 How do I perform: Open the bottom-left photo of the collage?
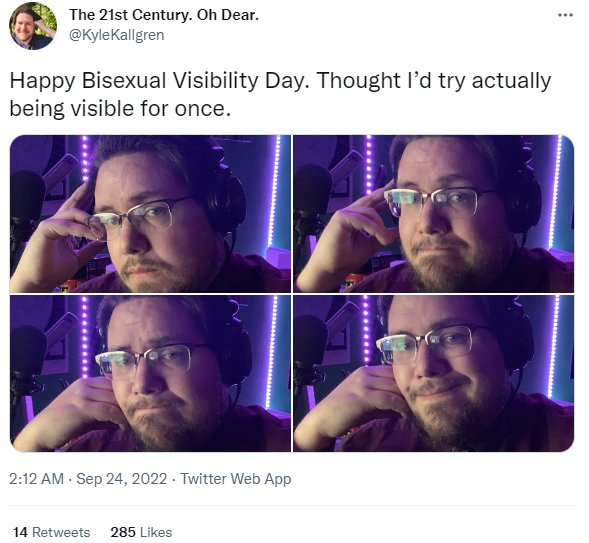pos(150,373)
